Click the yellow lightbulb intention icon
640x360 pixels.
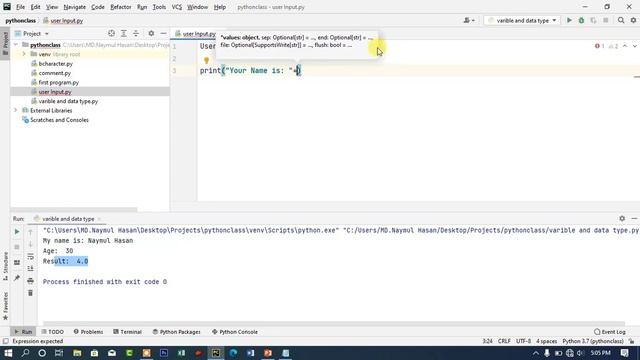206,60
